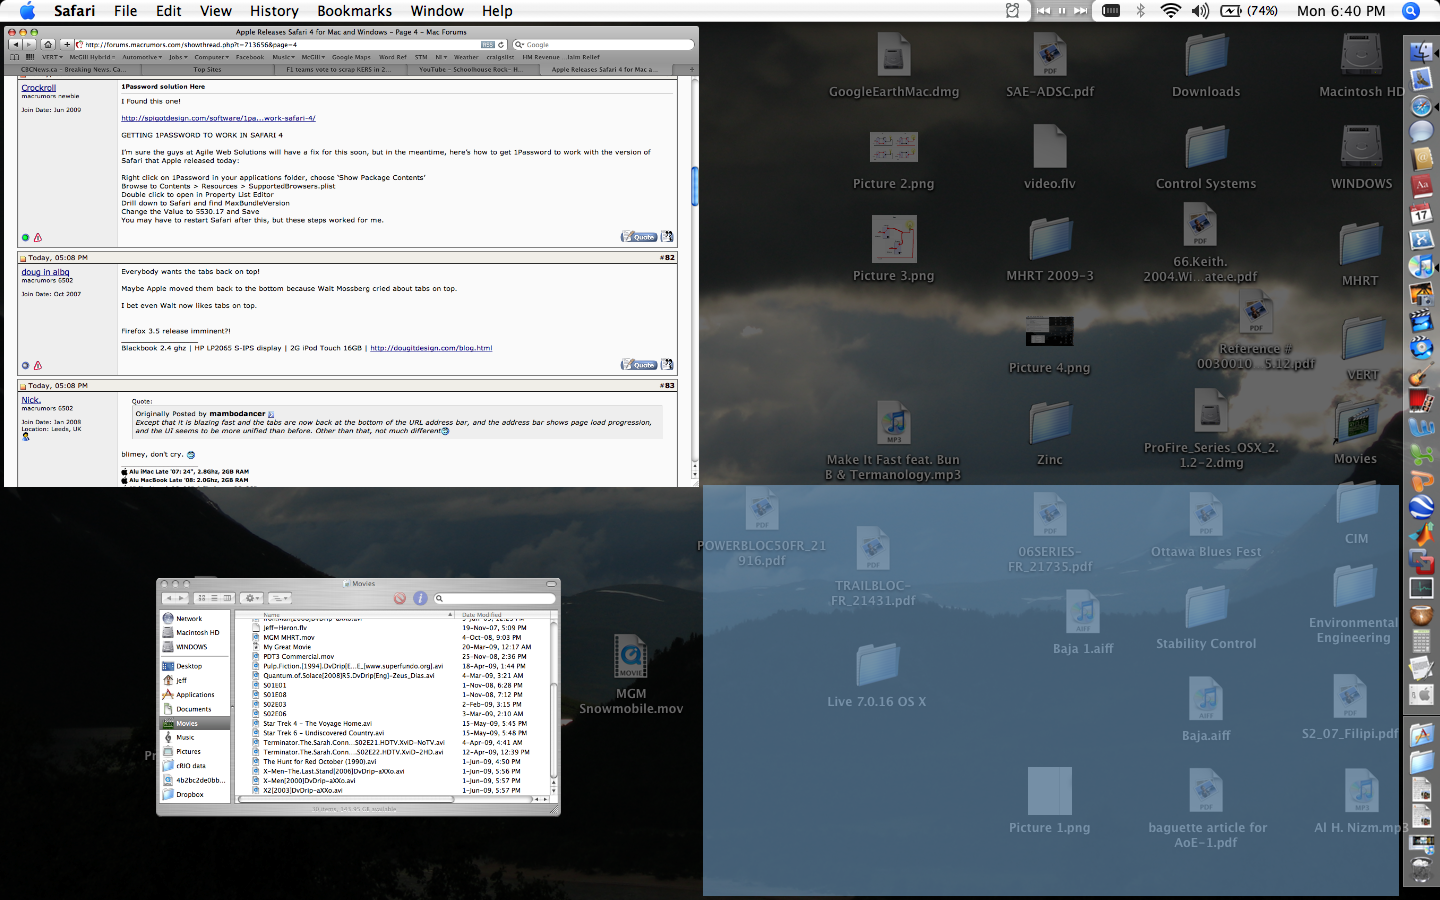Image resolution: width=1440 pixels, height=900 pixels.
Task: Switch to the Top Sites tab
Action: pos(207,69)
